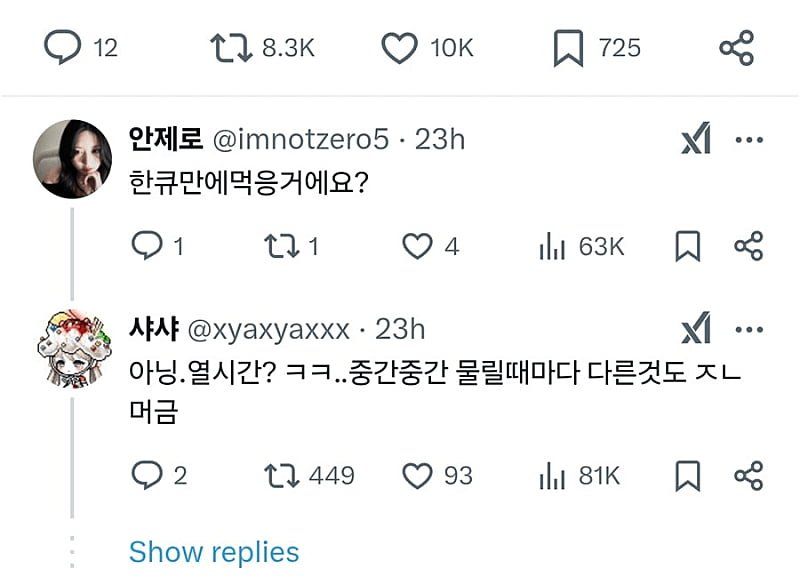Expand the Show replies link
The height and width of the screenshot is (585, 800).
coord(214,551)
